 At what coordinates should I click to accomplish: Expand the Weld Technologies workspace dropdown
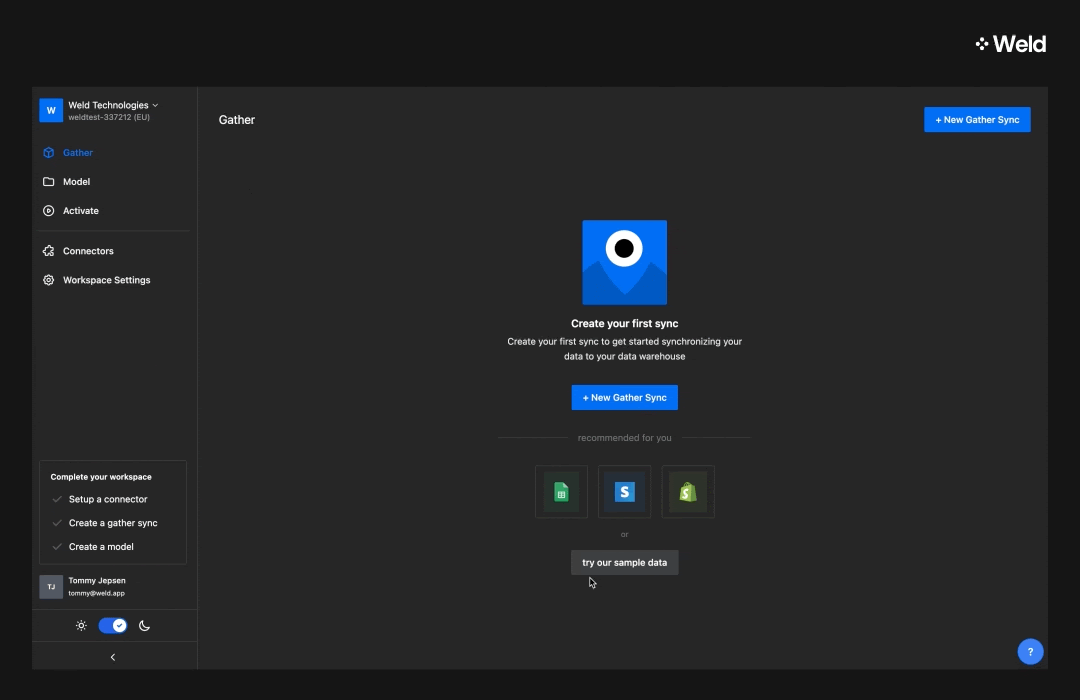(113, 105)
